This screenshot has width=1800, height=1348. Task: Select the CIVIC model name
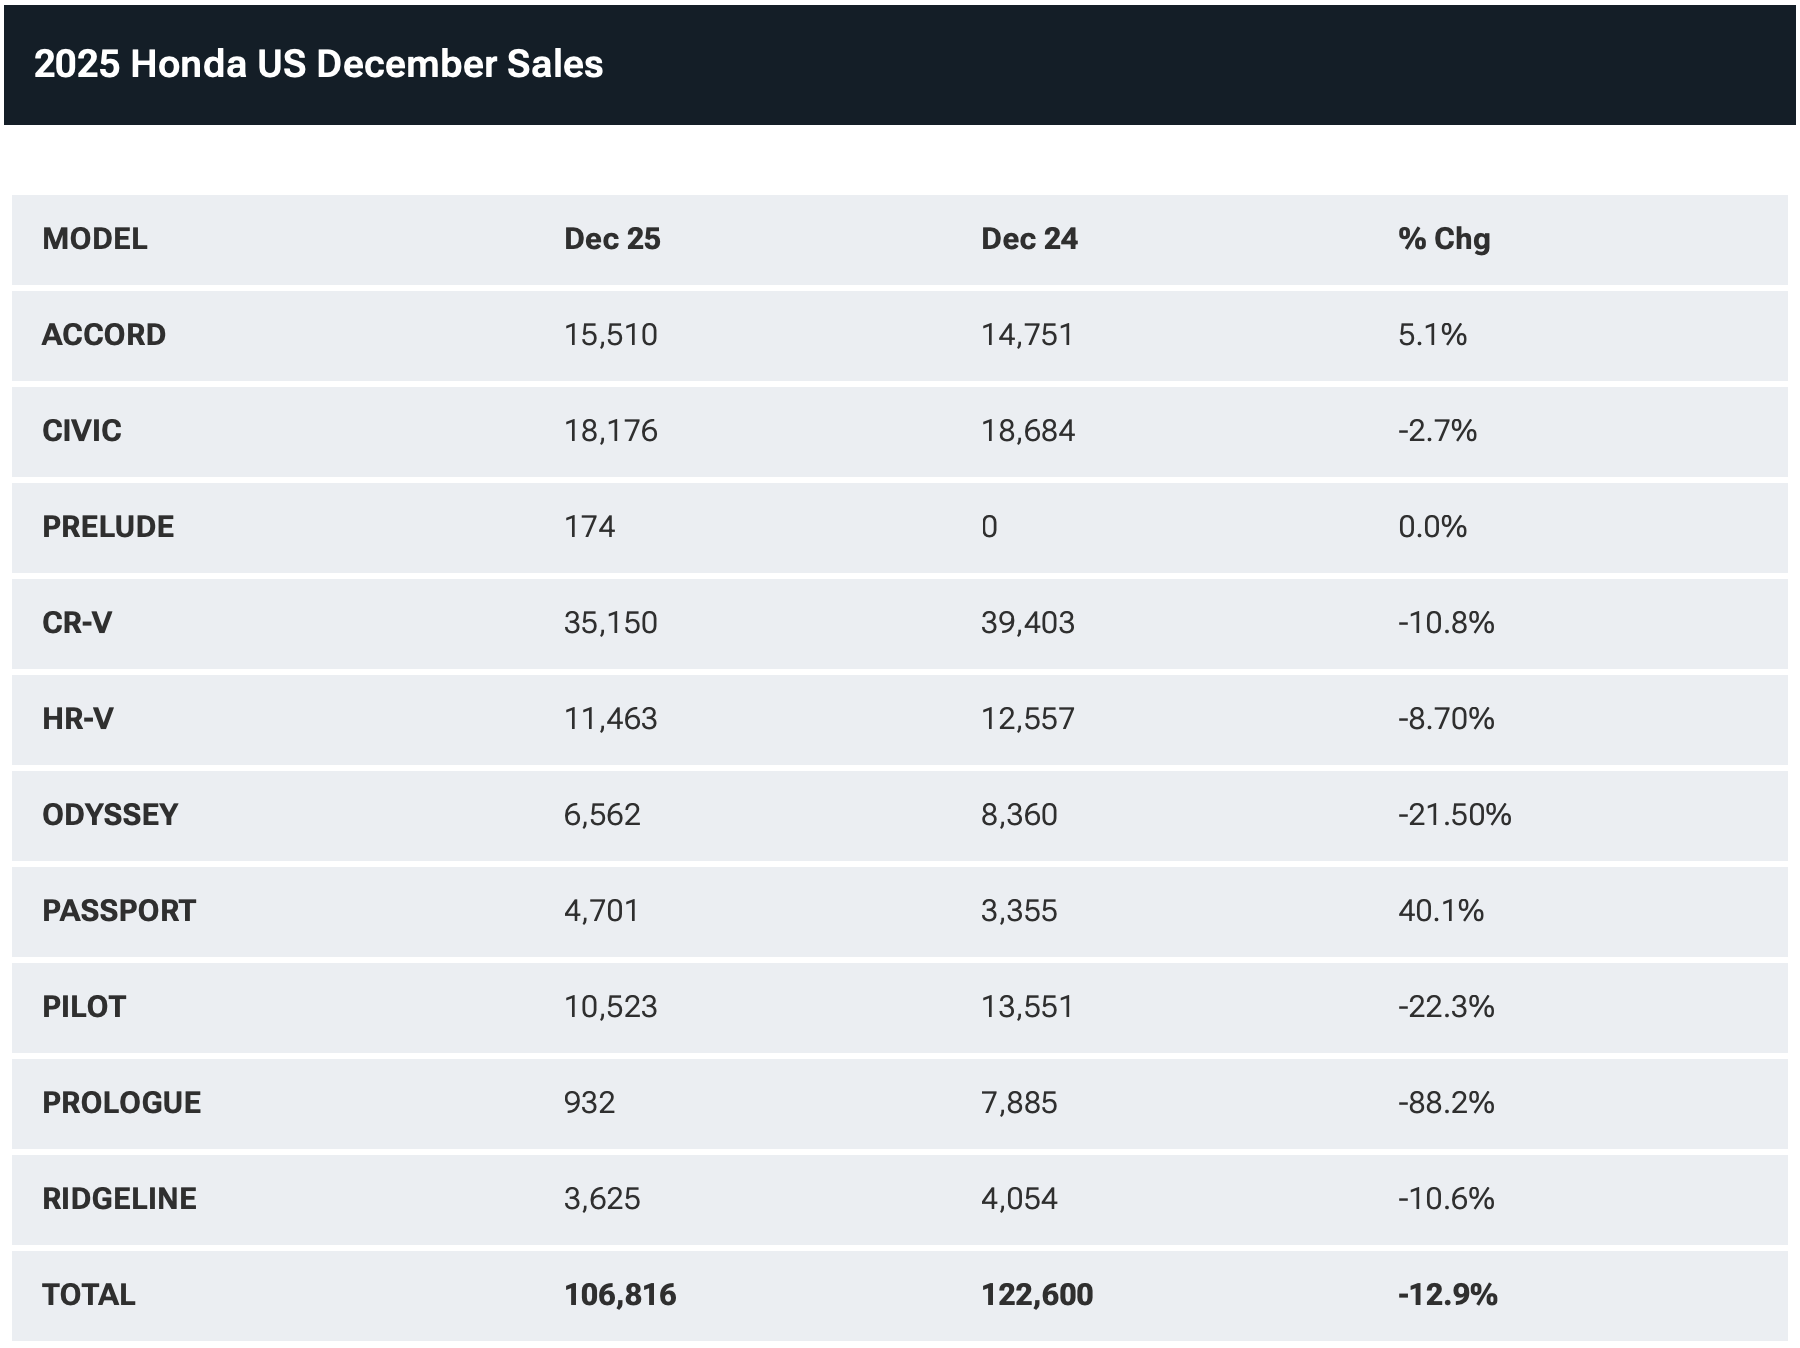[x=82, y=431]
